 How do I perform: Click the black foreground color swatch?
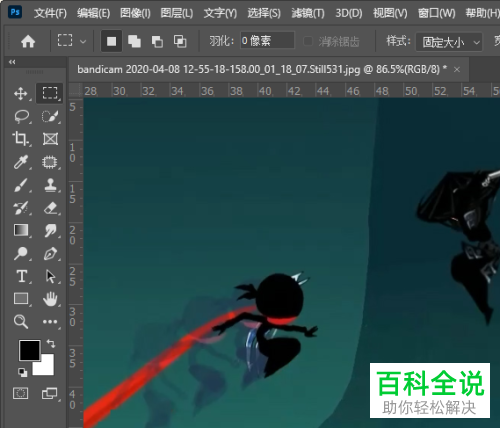click(x=29, y=350)
